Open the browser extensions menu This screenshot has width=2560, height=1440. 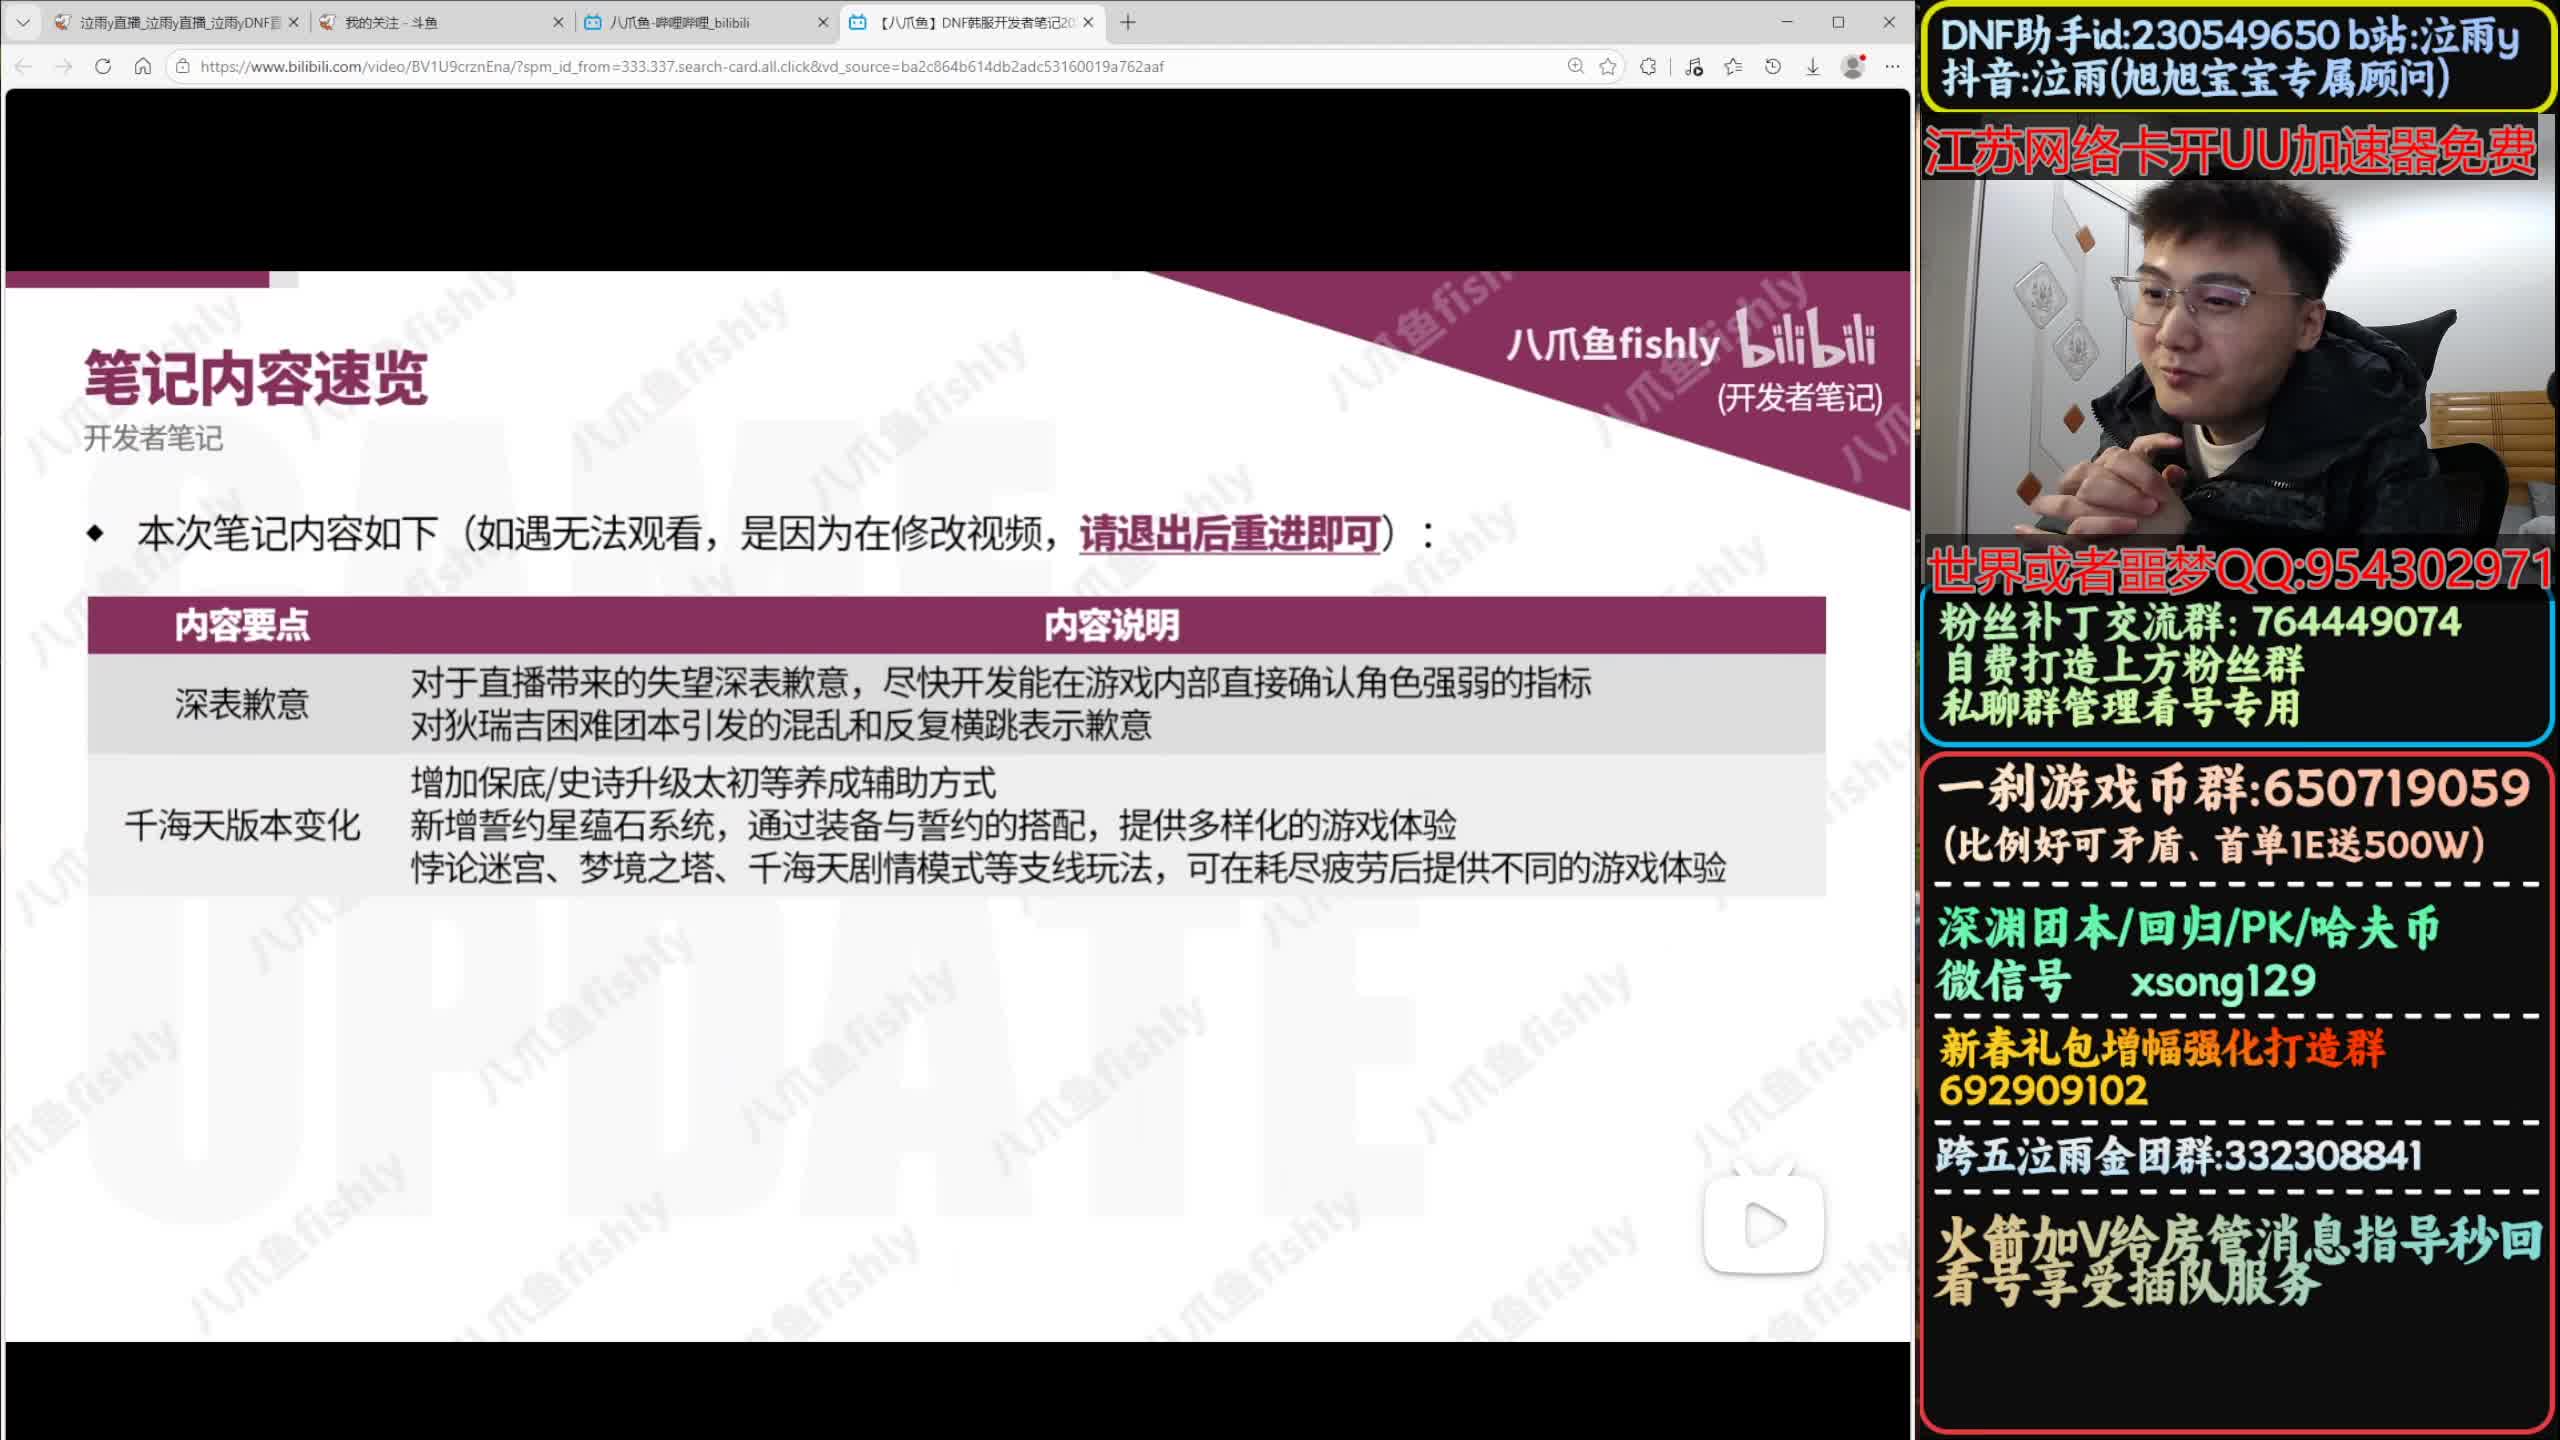tap(1648, 66)
